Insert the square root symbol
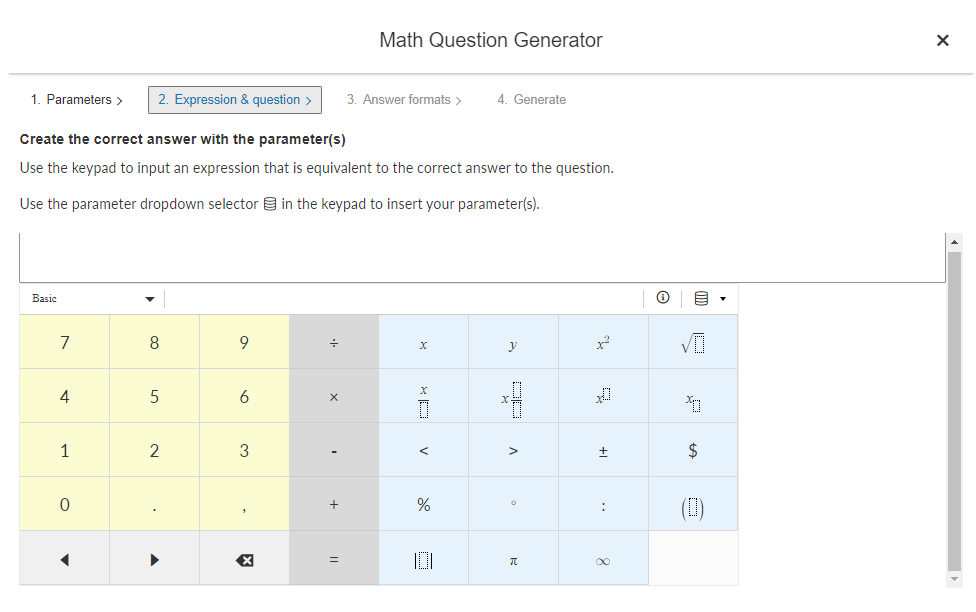Viewport: 976px width, 612px height. [693, 343]
